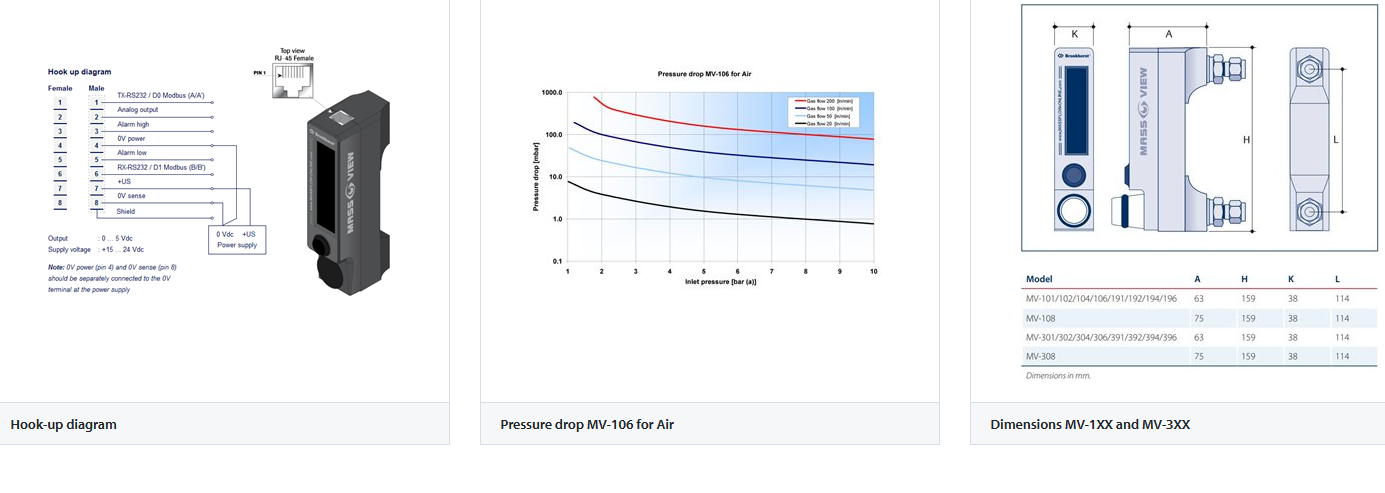
Task: Click the Power supply box in diagram
Action: click(x=237, y=239)
